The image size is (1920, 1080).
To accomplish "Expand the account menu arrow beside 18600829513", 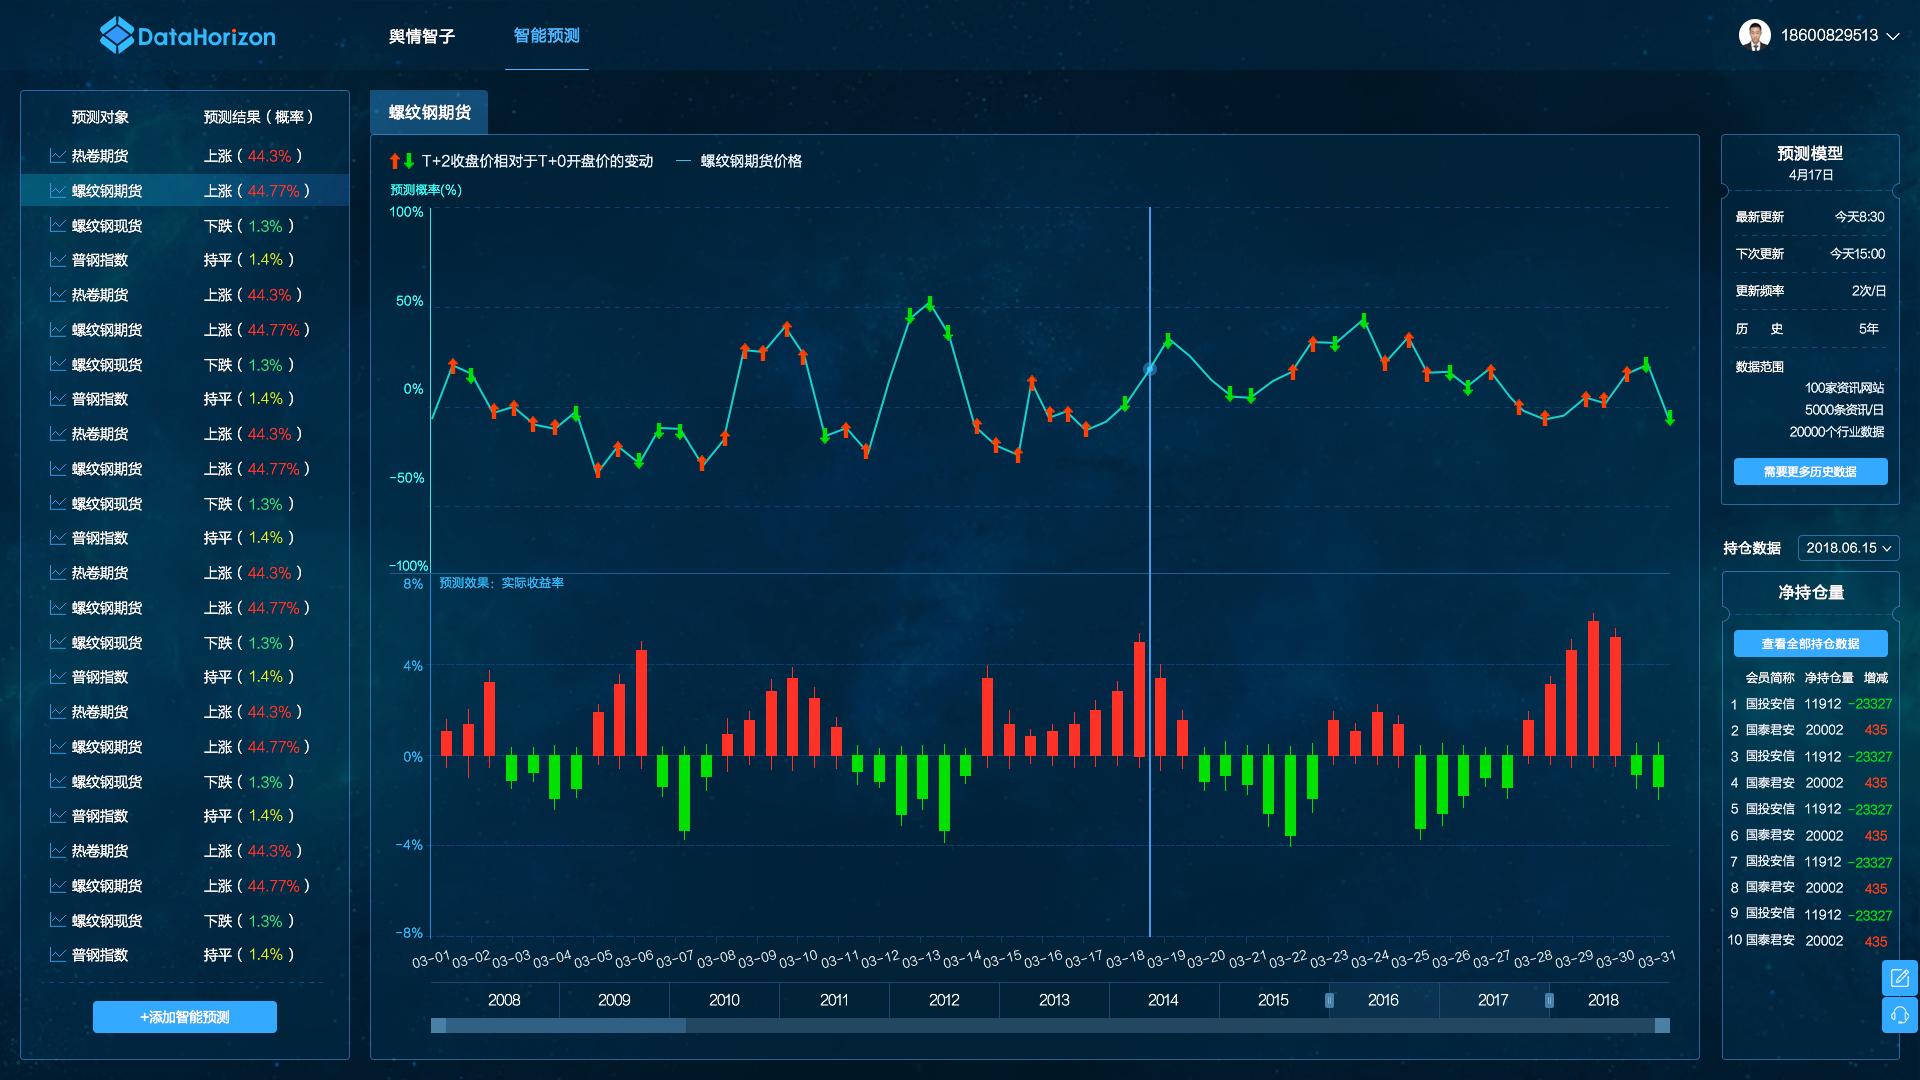I will click(1893, 36).
